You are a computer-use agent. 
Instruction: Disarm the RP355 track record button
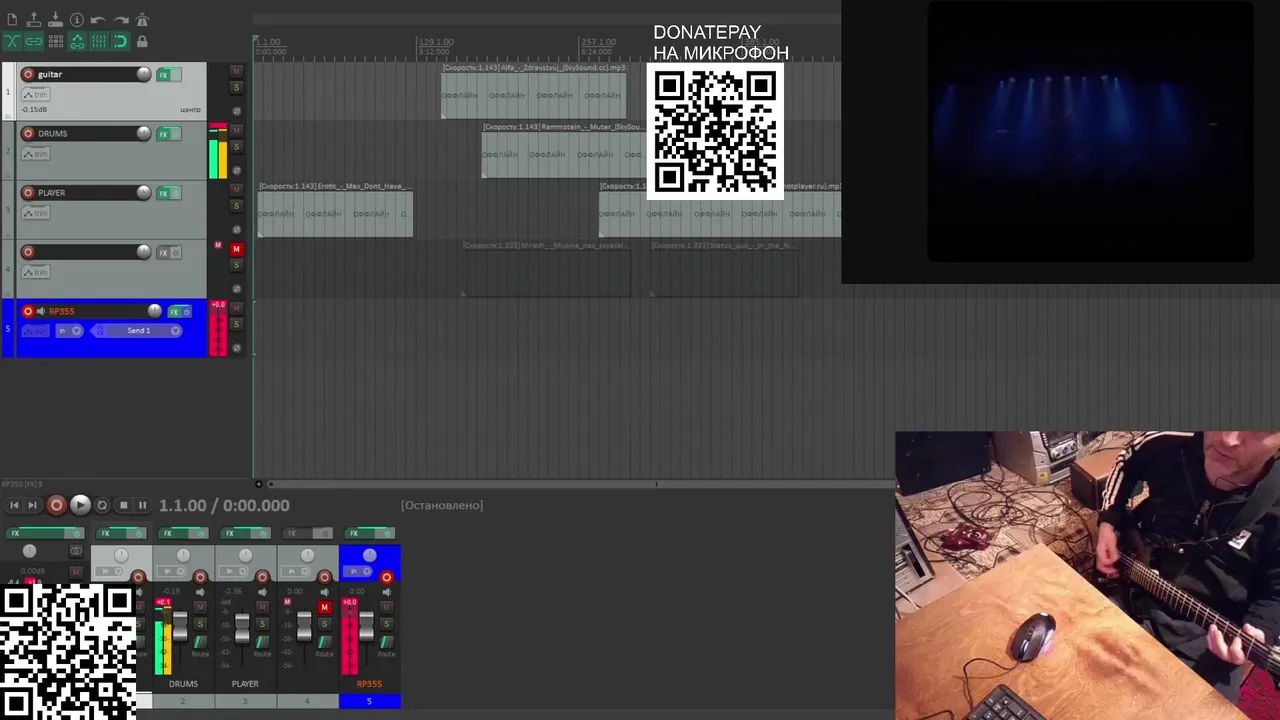(x=28, y=311)
